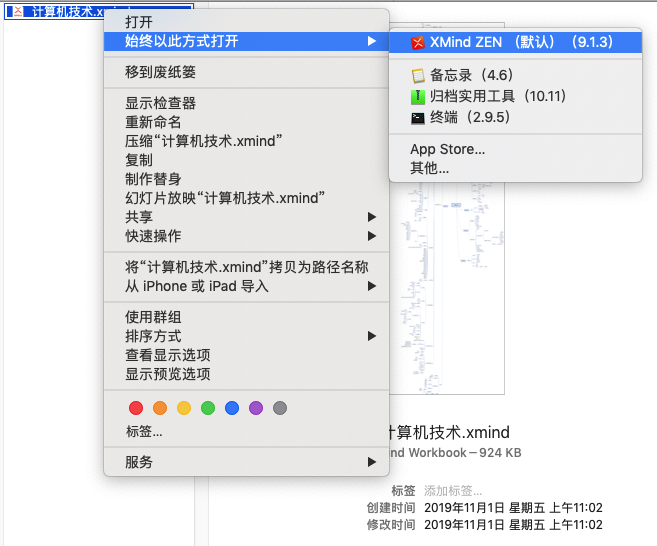Screen dimensions: 657x546
Task: Choose 备忘录 (4.6) to open file
Action: (x=515, y=75)
